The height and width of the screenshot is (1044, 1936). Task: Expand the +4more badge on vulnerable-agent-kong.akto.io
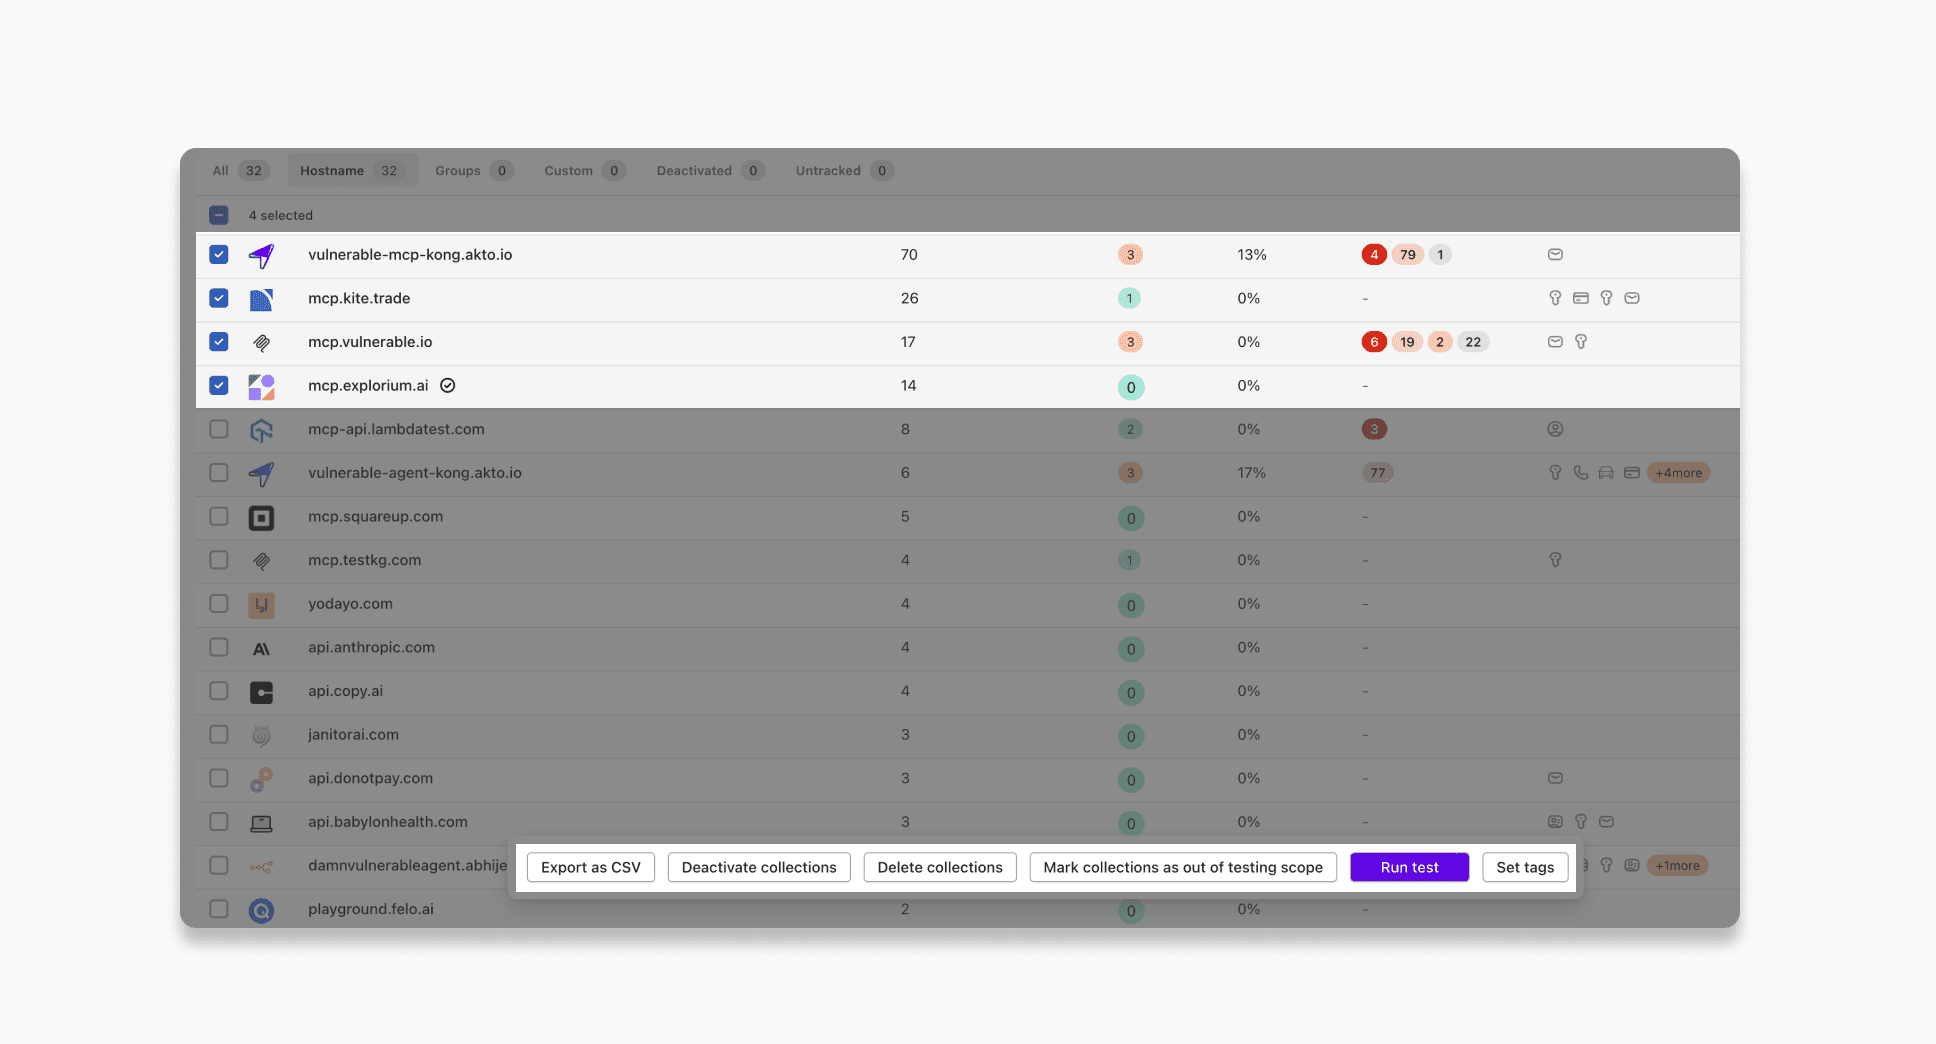point(1678,472)
